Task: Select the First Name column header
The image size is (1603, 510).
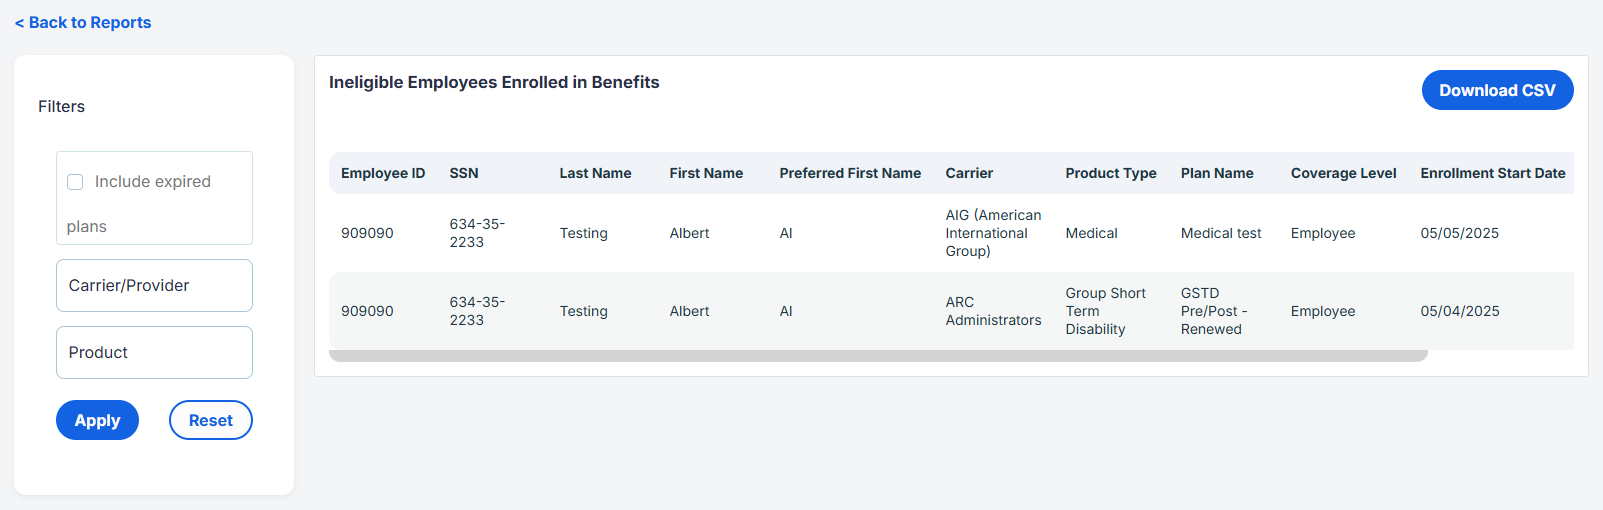Action: tap(706, 173)
